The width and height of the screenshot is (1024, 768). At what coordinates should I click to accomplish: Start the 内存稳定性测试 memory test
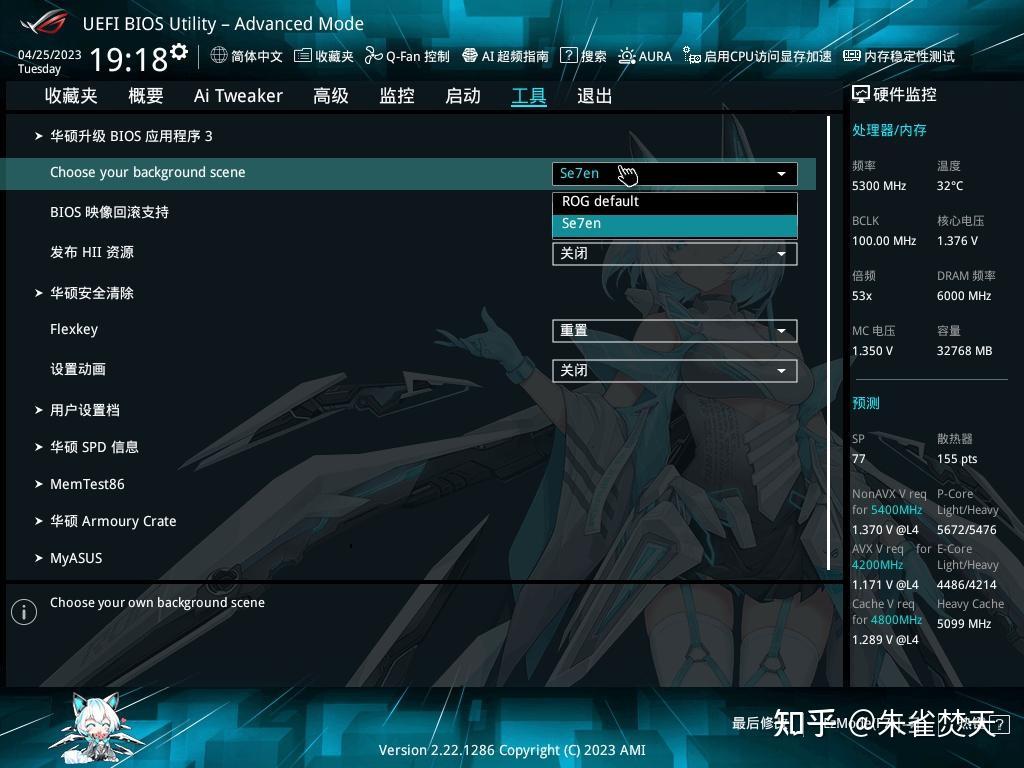(x=899, y=56)
